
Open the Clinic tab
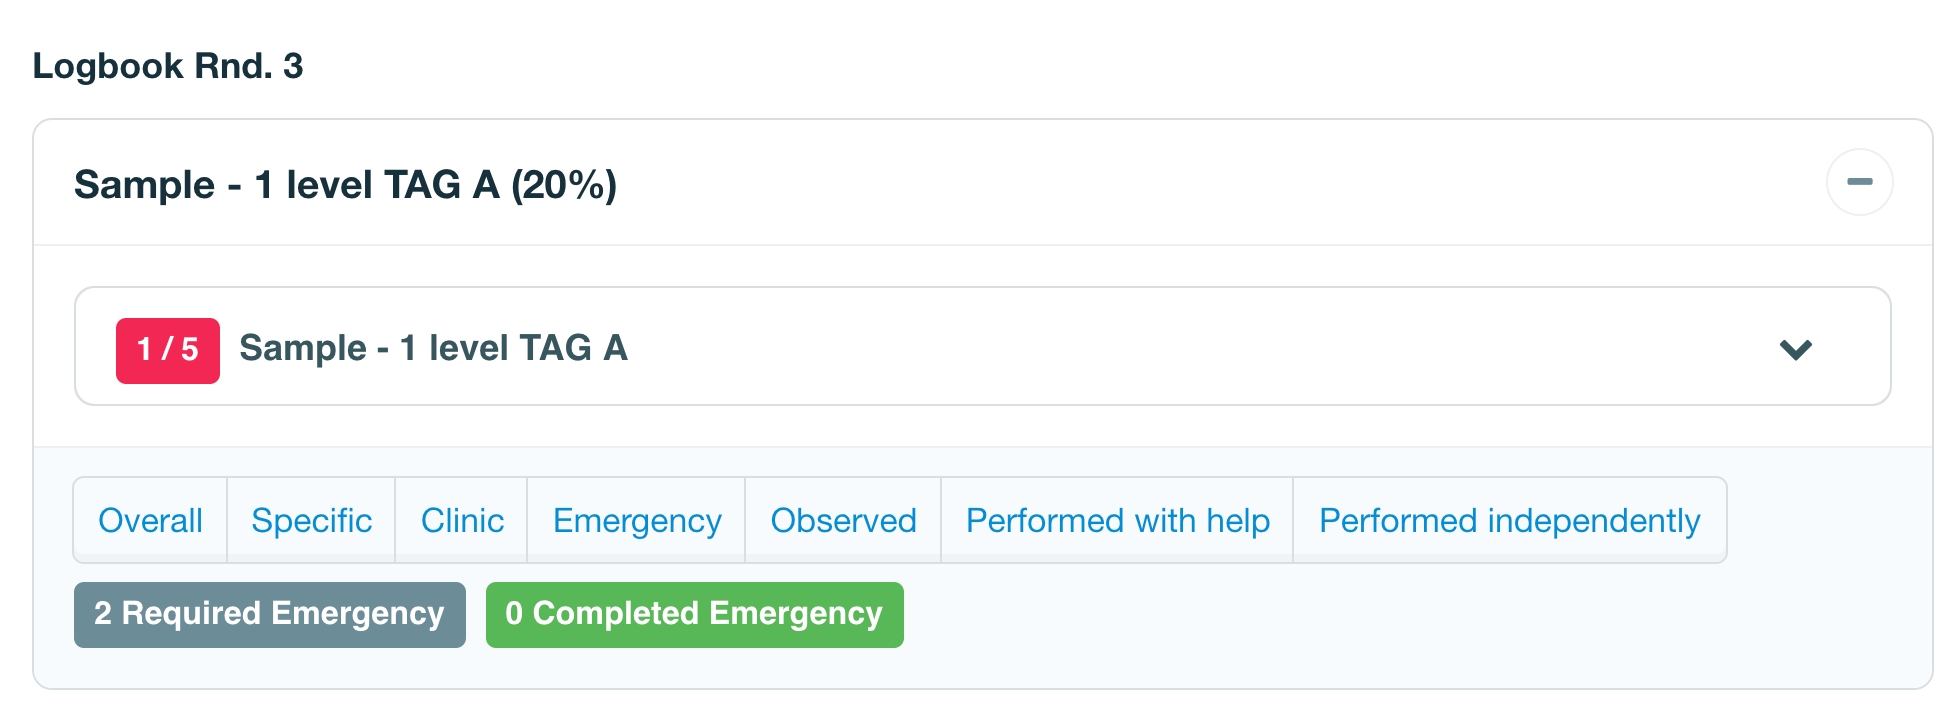[x=462, y=521]
